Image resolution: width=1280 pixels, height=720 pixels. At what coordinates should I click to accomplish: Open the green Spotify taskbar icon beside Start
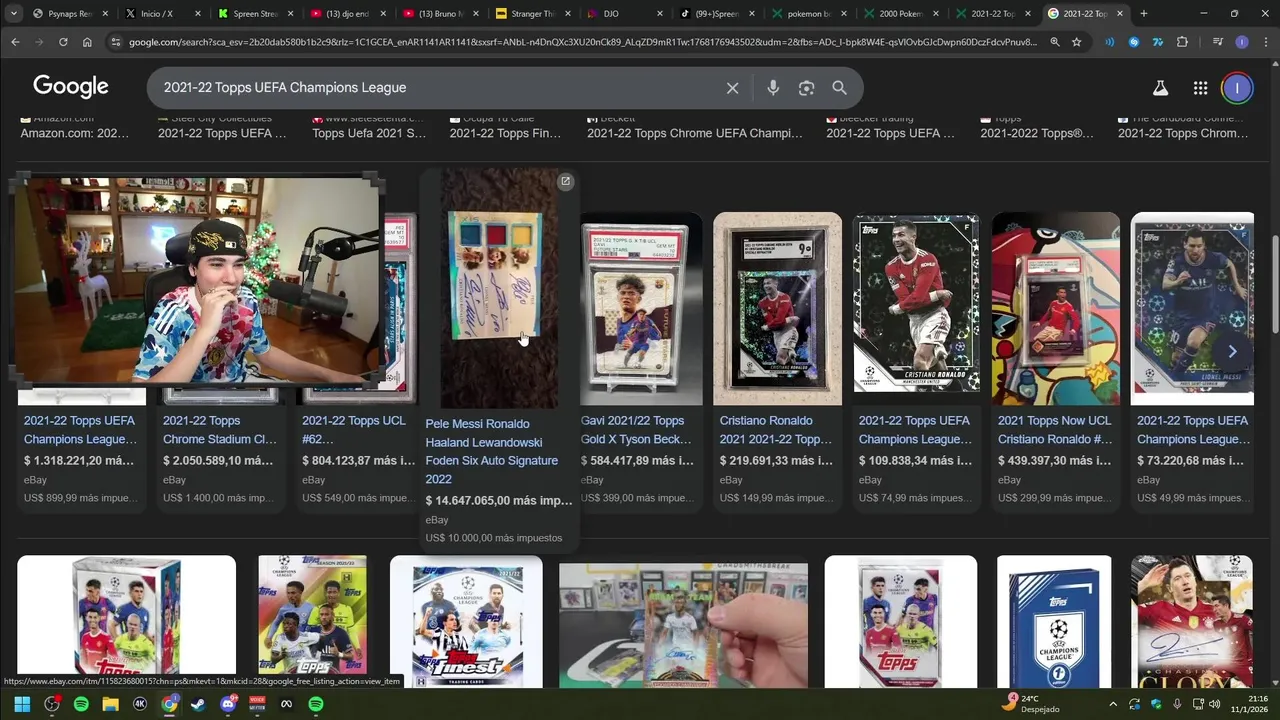pyautogui.click(x=81, y=704)
